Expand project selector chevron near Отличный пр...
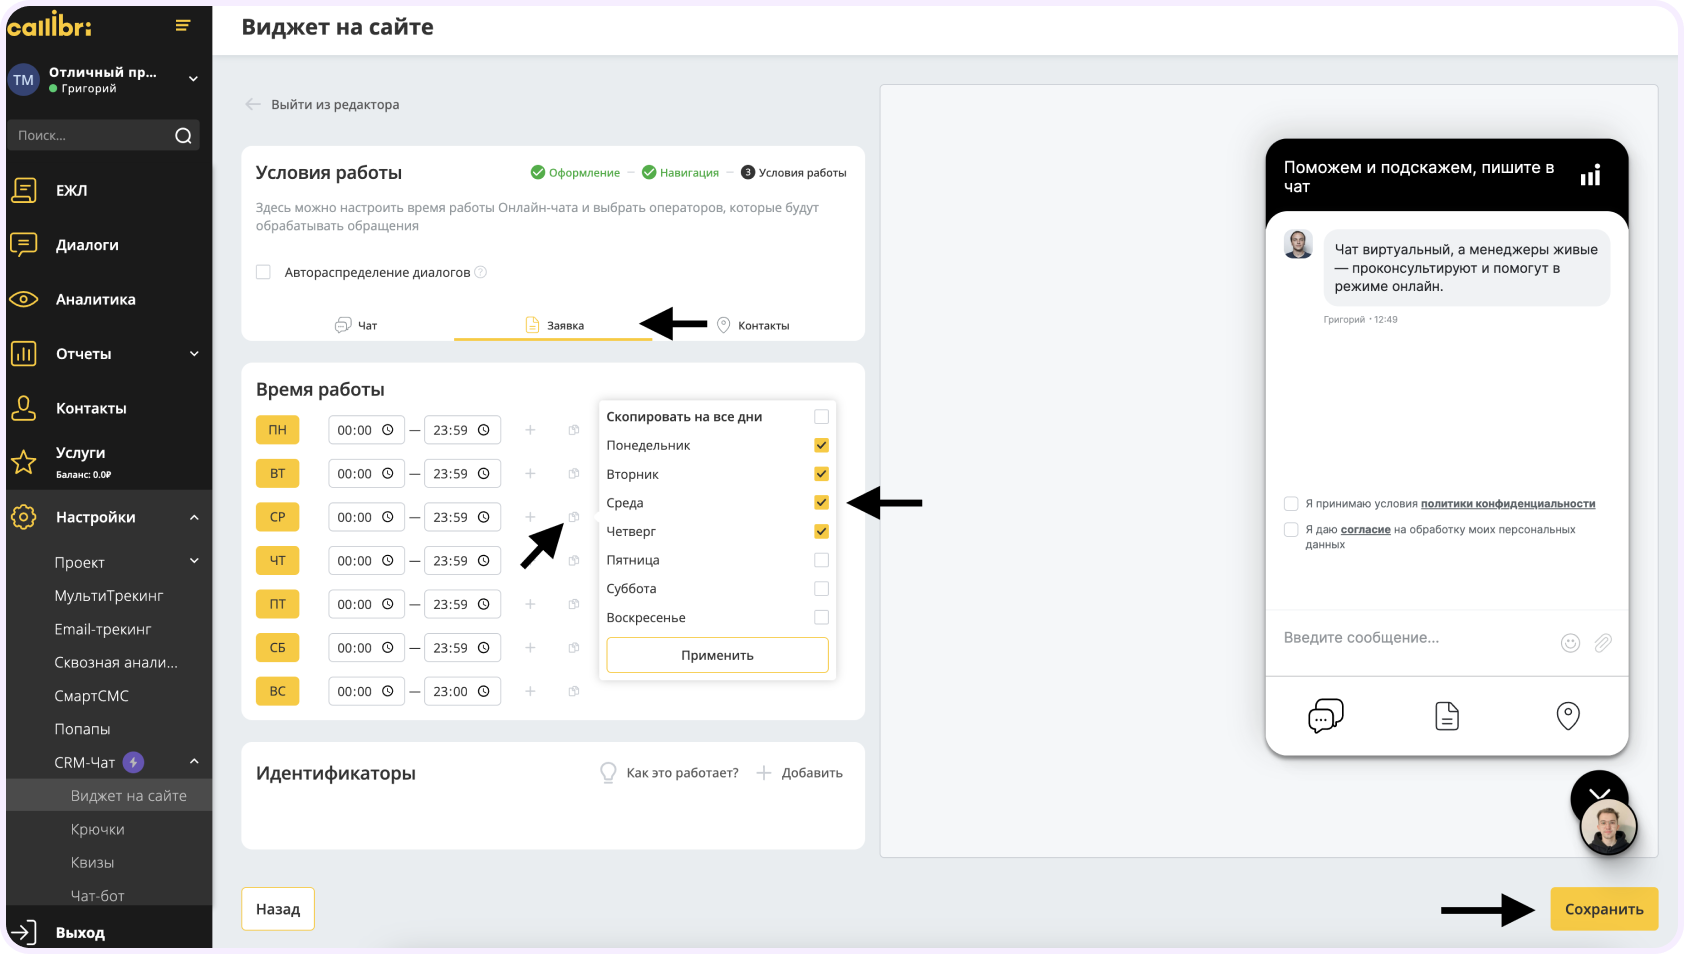The width and height of the screenshot is (1684, 954). click(193, 79)
